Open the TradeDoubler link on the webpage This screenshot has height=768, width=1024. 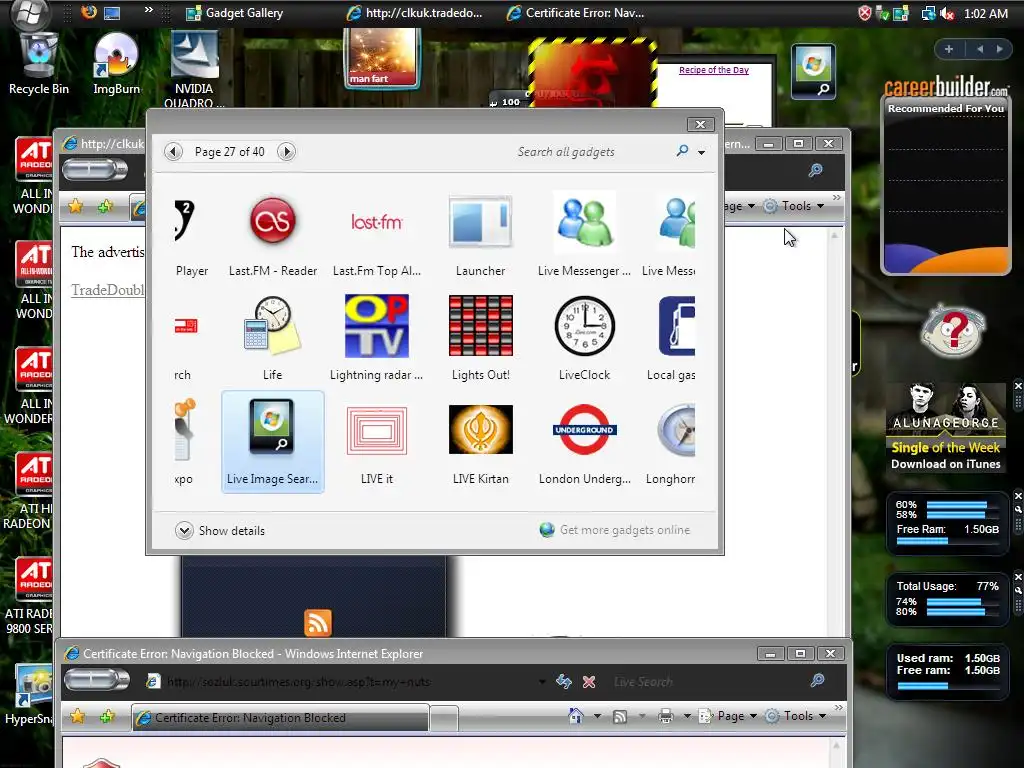point(108,290)
